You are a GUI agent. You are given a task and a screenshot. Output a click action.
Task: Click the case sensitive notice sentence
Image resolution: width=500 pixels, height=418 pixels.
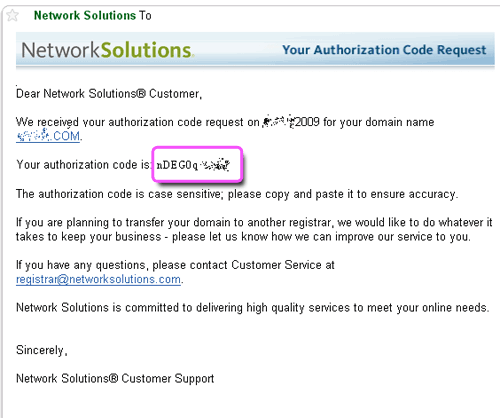pos(237,194)
